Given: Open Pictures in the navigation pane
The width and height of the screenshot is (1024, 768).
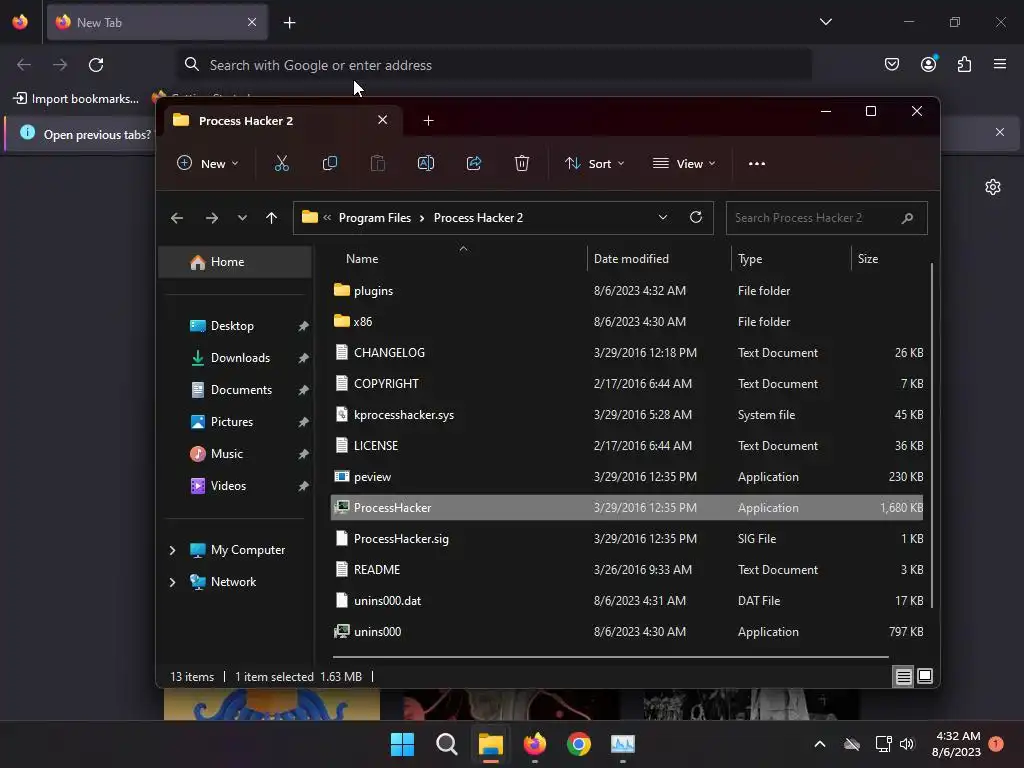Looking at the screenshot, I should (231, 422).
